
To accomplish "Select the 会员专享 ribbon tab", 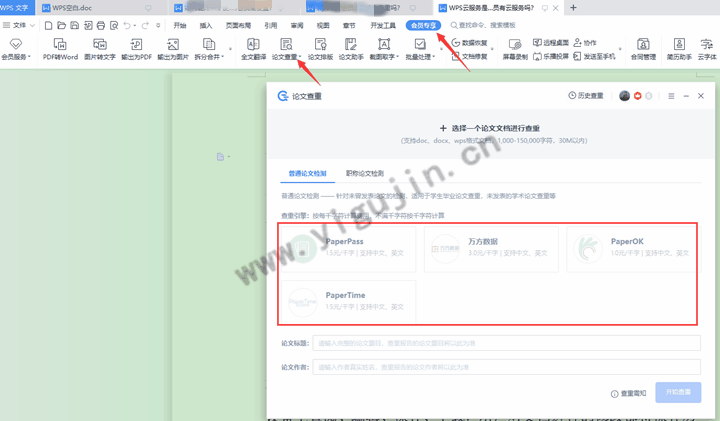I will (423, 25).
